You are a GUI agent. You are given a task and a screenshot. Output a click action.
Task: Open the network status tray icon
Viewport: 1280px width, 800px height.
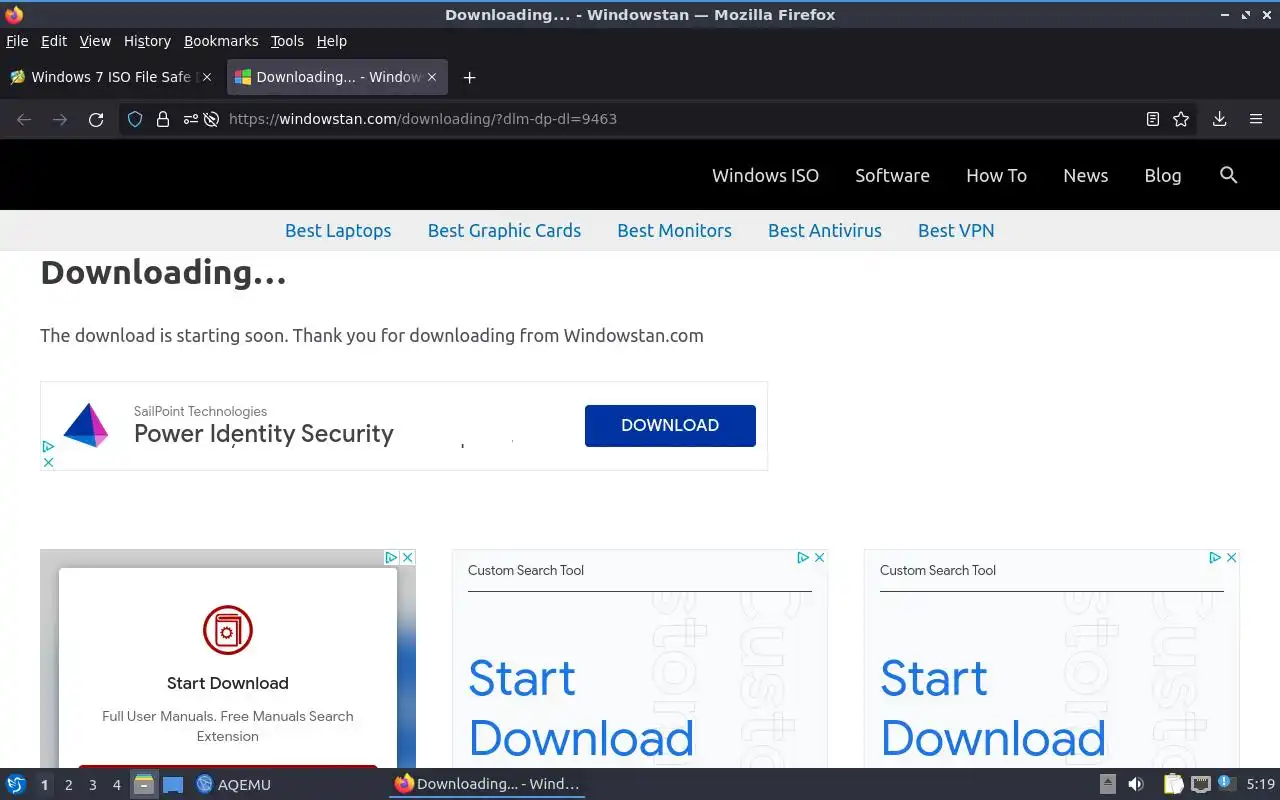[x=1201, y=784]
